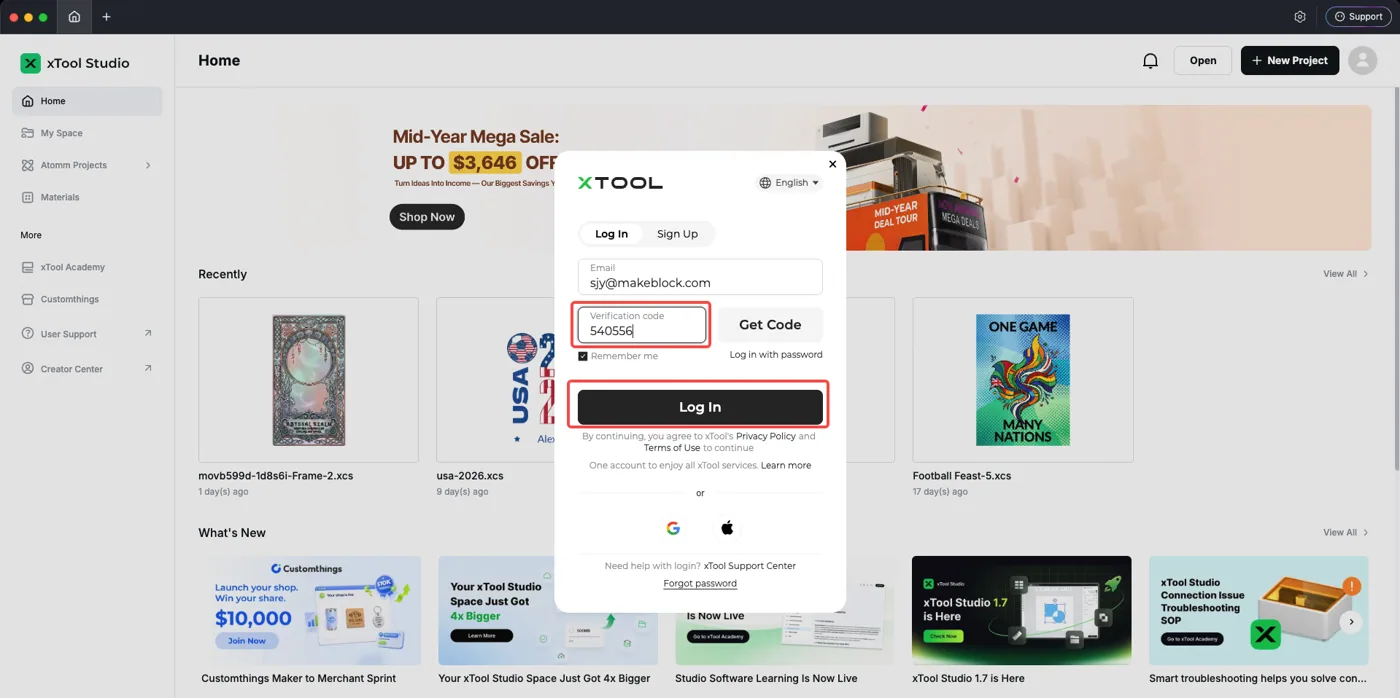This screenshot has width=1400, height=698.
Task: Click Shop Now on sale banner
Action: [x=427, y=217]
